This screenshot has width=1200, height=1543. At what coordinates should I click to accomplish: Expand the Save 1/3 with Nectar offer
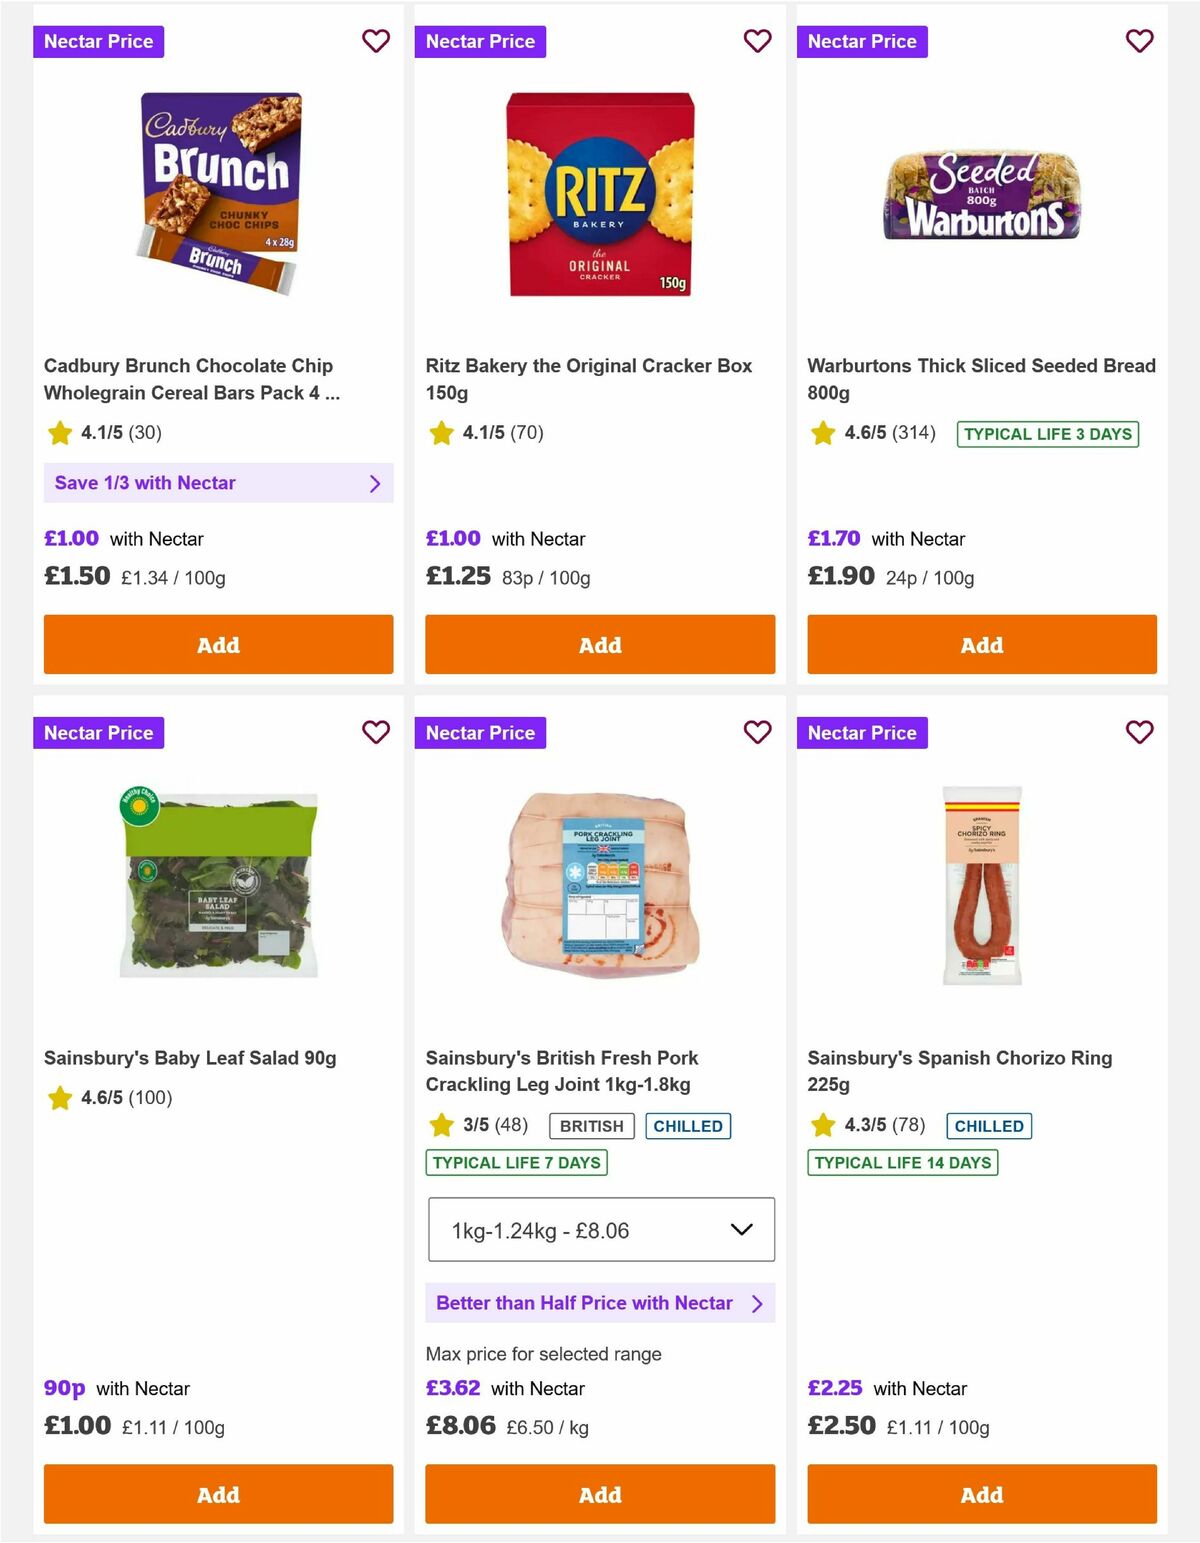(x=218, y=483)
